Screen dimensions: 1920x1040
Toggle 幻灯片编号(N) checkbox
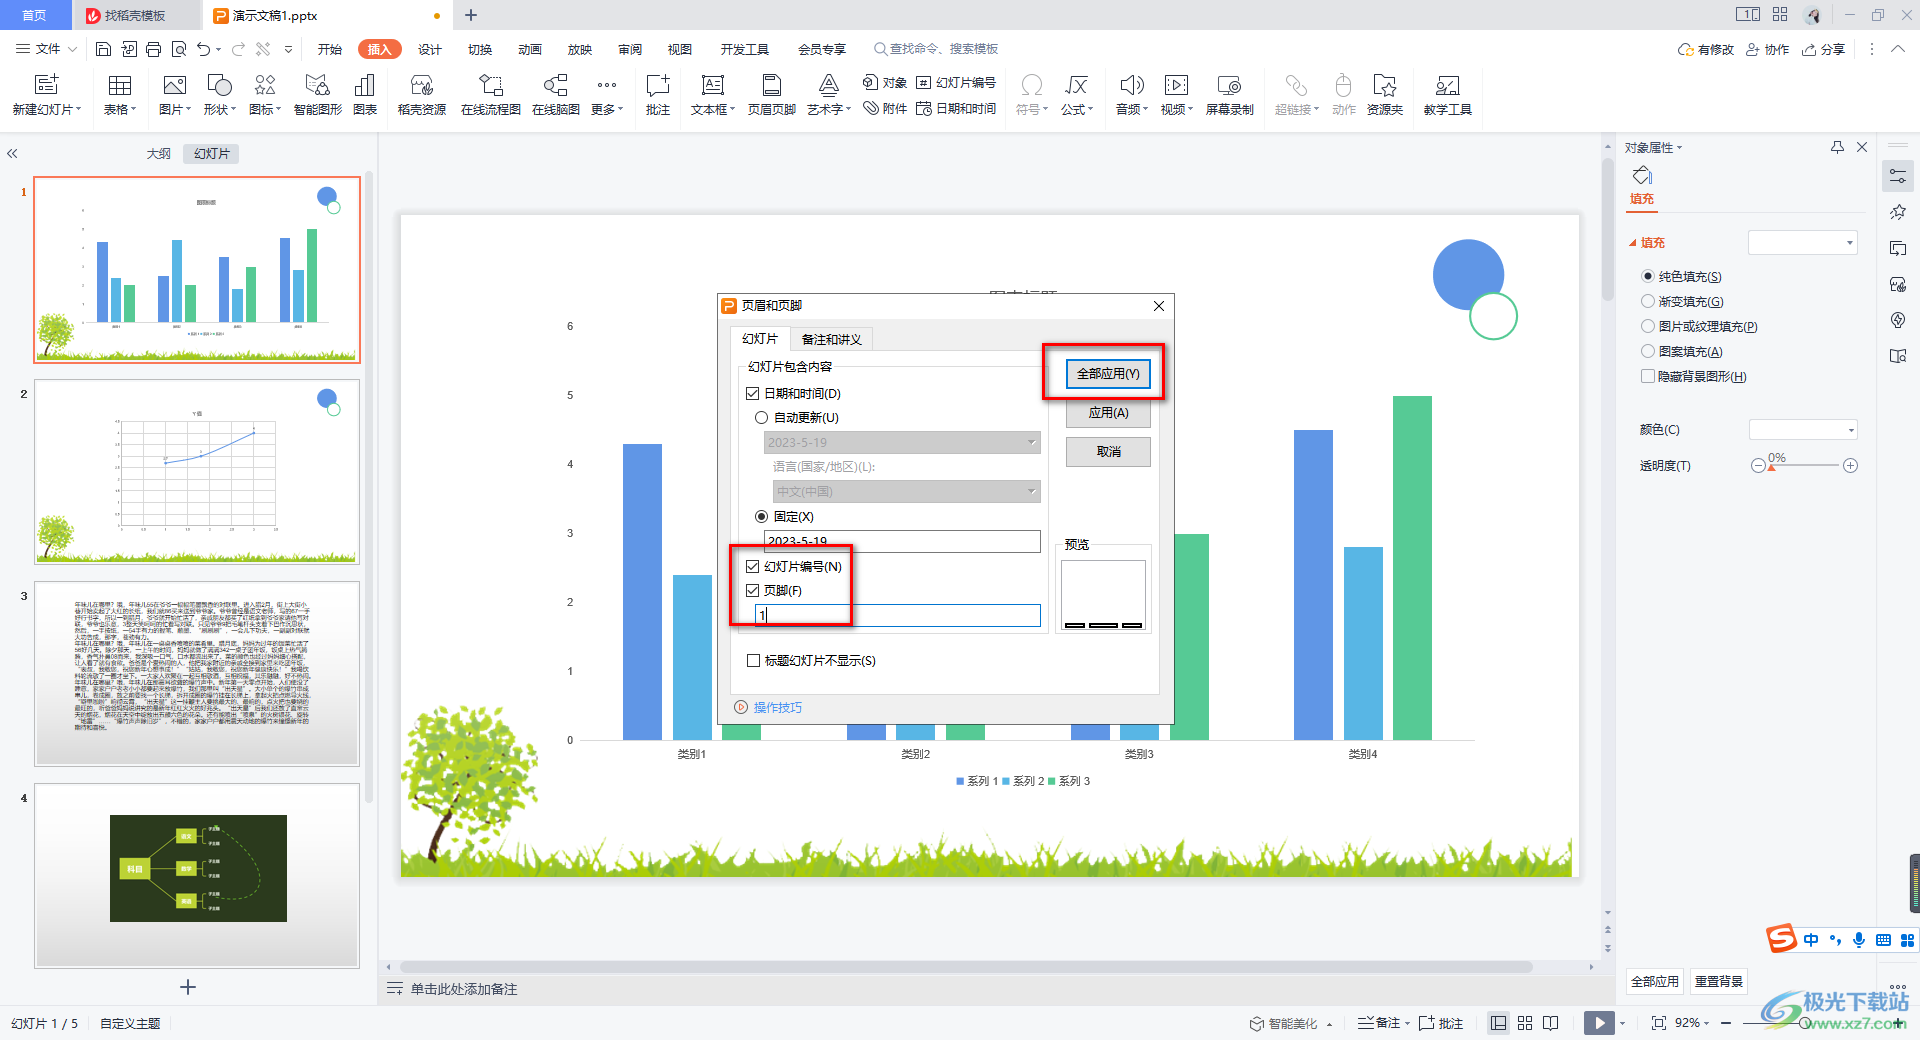(753, 566)
